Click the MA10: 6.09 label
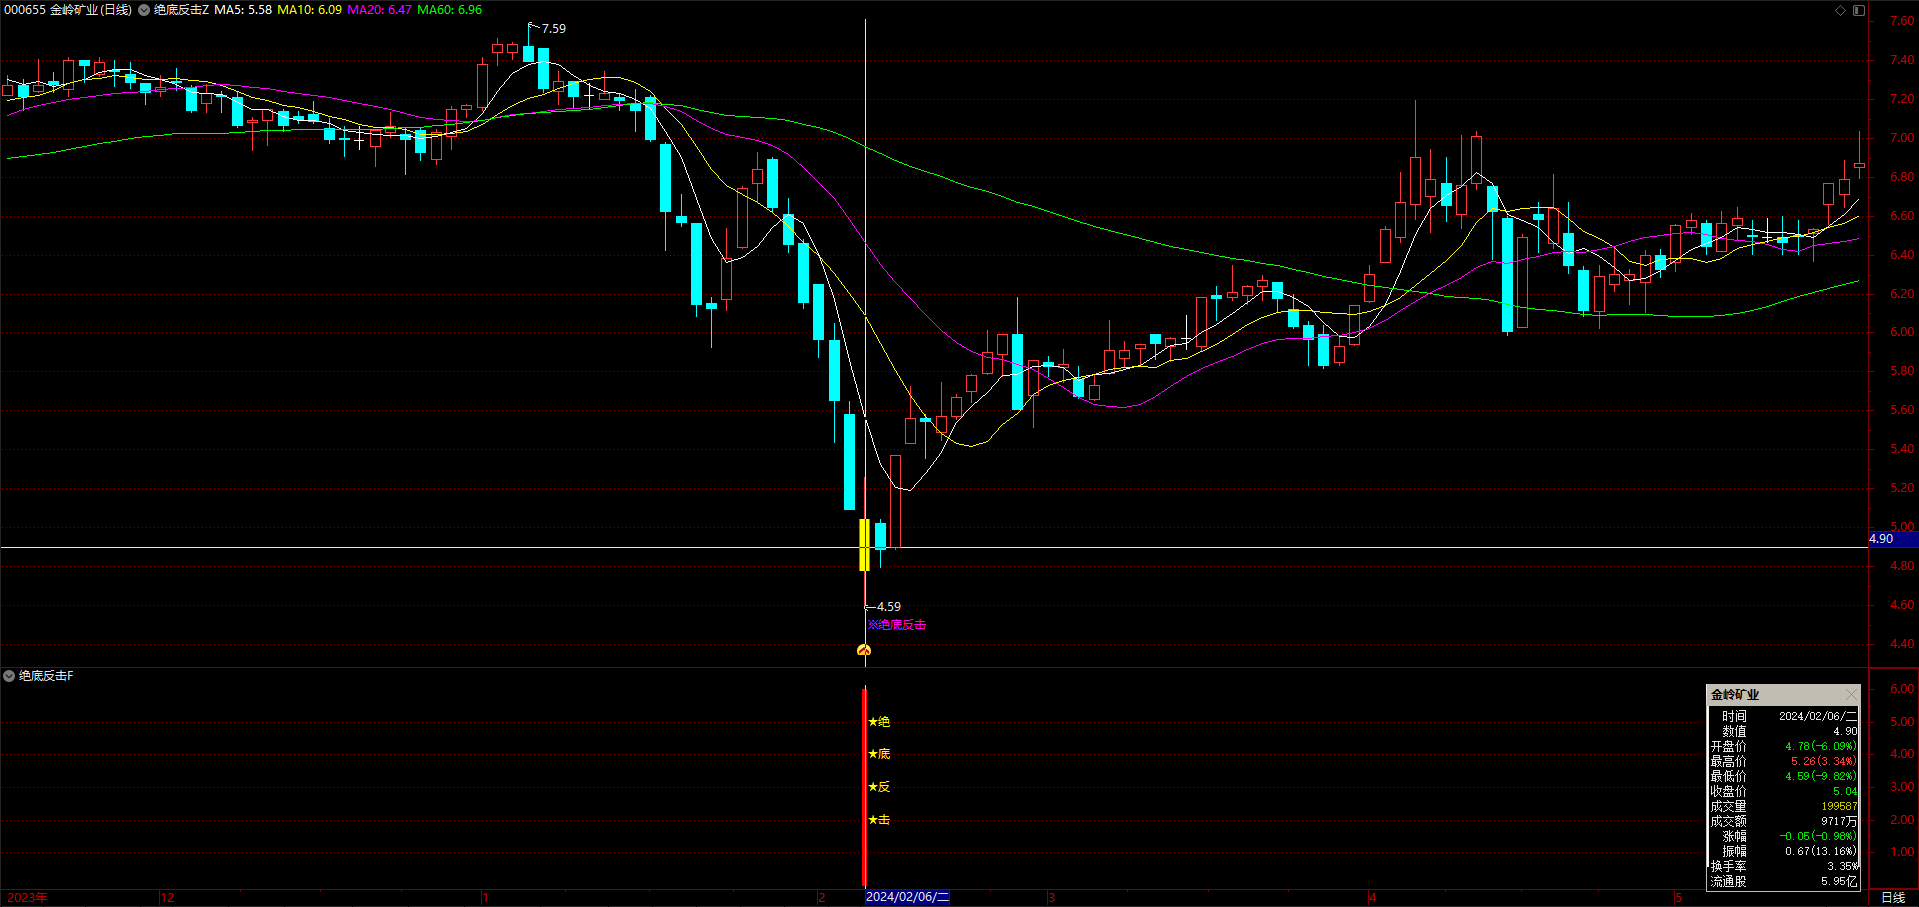The width and height of the screenshot is (1919, 907). tap(309, 10)
